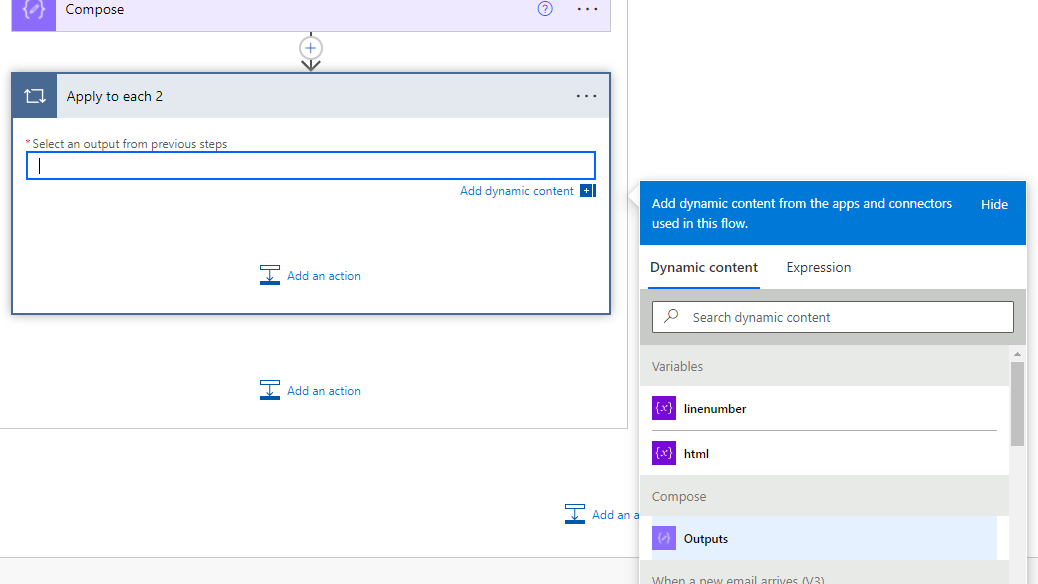Select the Apply to each loop icon

[x=34, y=95]
